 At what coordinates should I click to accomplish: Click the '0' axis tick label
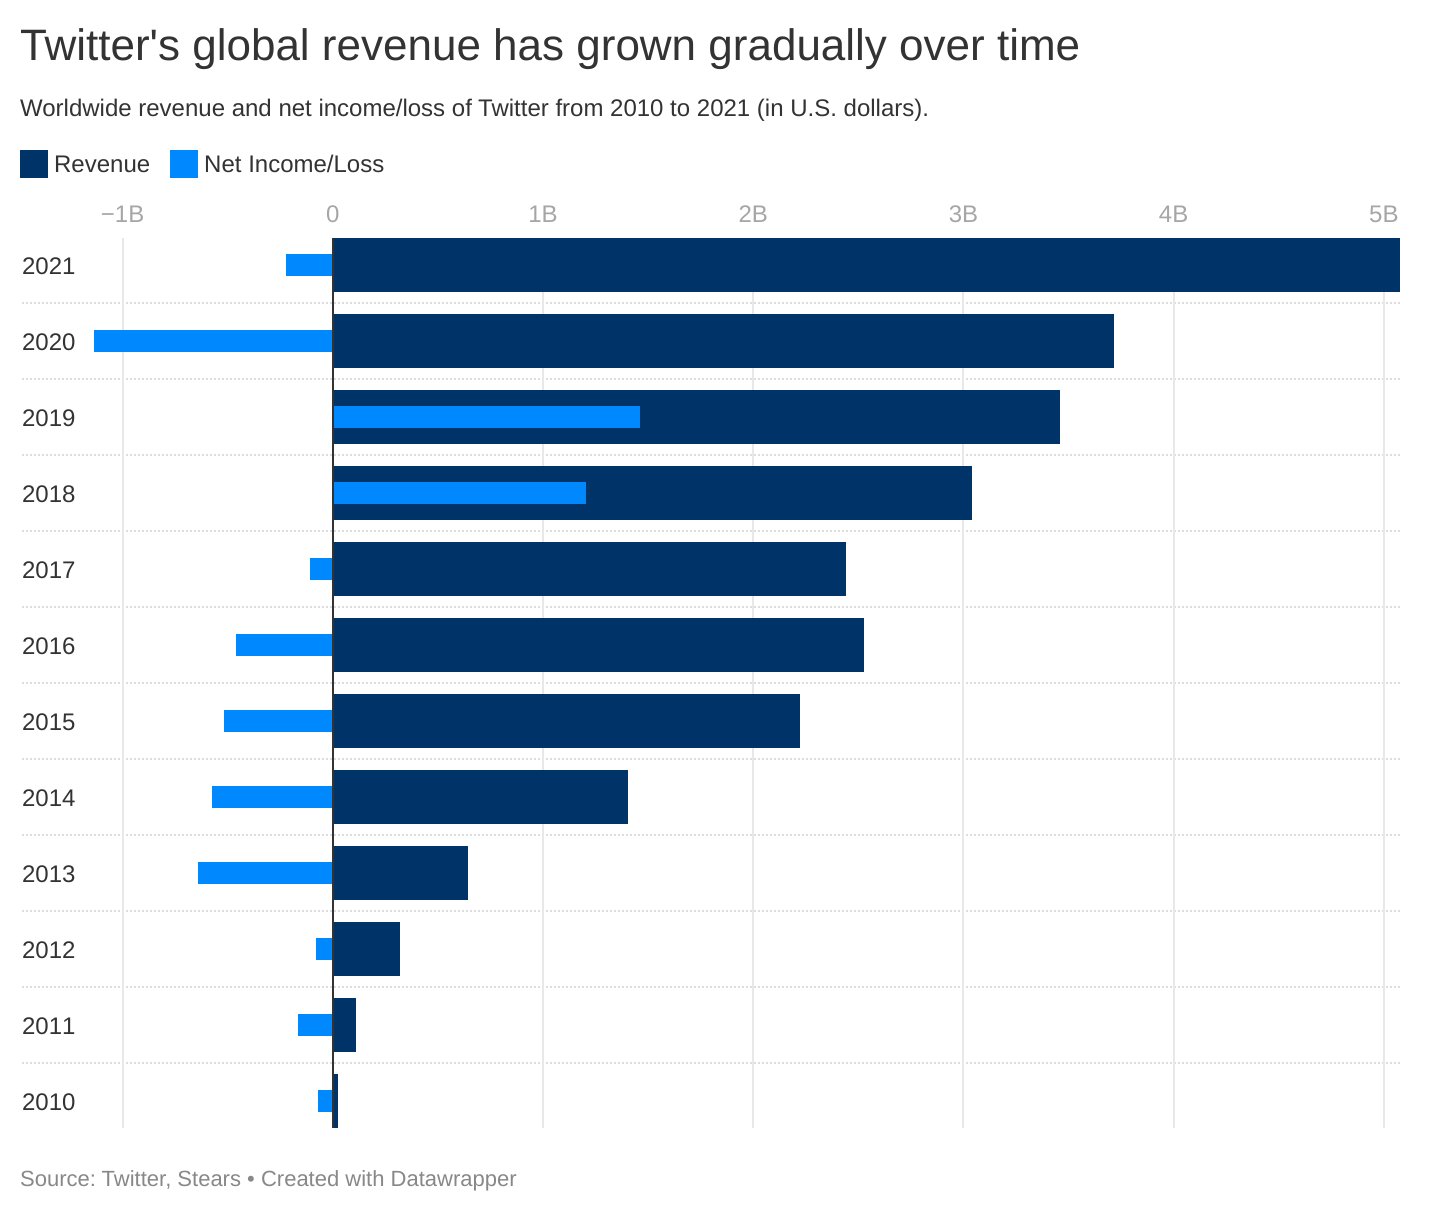[333, 214]
